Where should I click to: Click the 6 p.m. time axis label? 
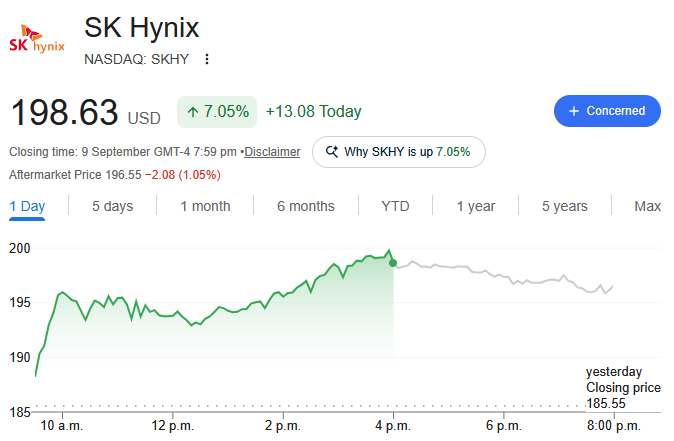504,426
